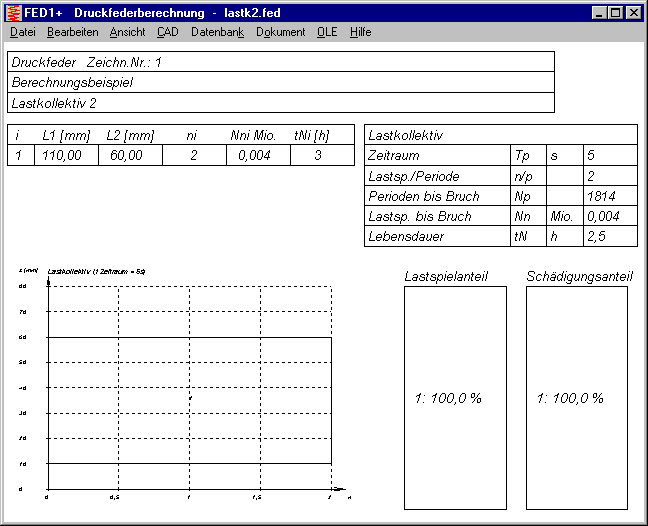This screenshot has height=526, width=648.
Task: Open the Bearbeiten menu
Action: point(72,32)
